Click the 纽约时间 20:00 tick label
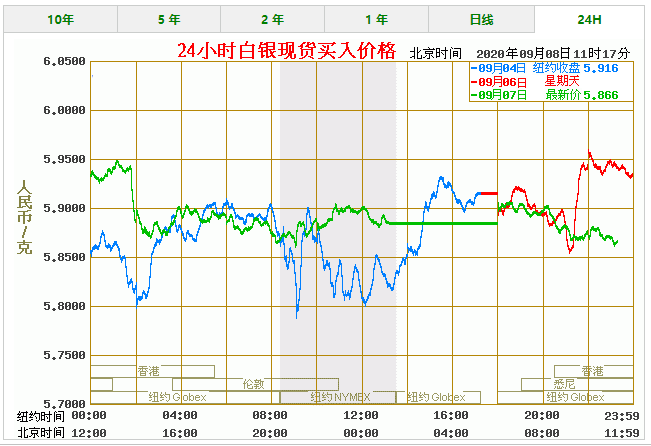The width and height of the screenshot is (651, 446). tap(542, 415)
